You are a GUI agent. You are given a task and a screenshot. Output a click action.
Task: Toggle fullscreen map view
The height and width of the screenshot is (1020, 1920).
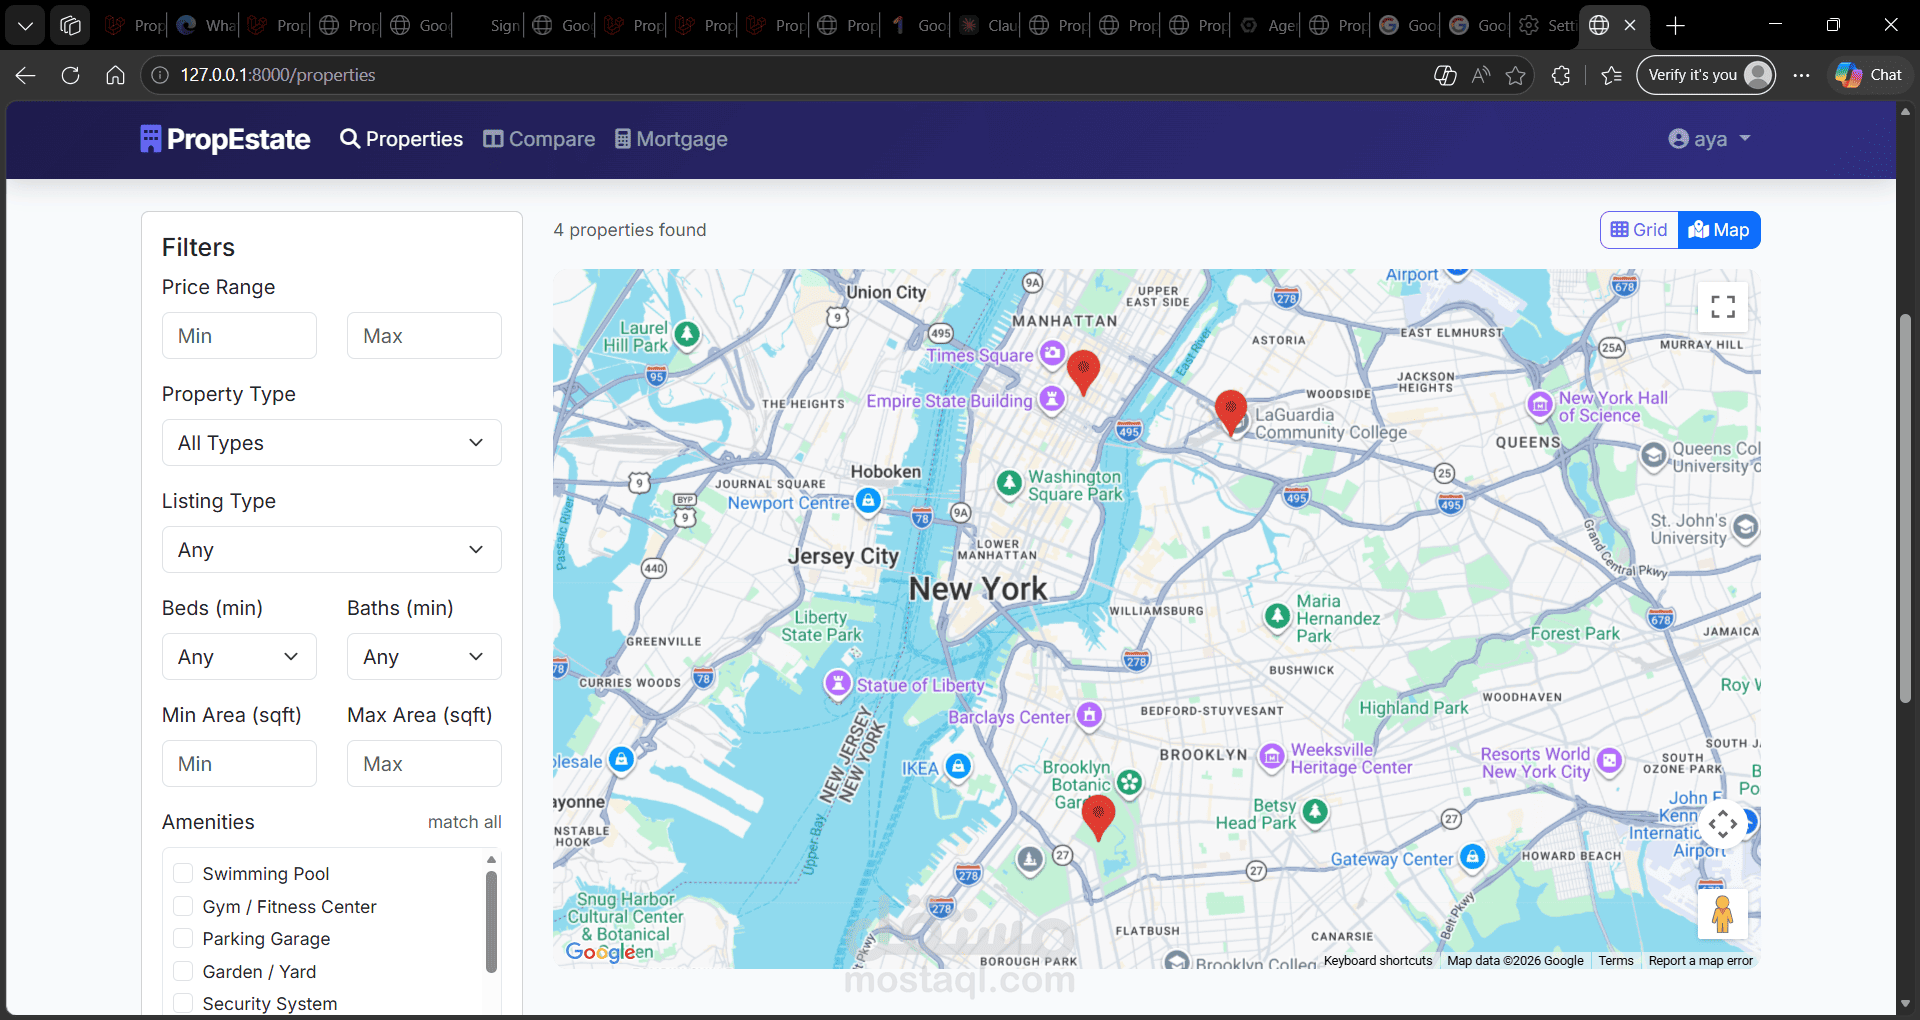1723,307
